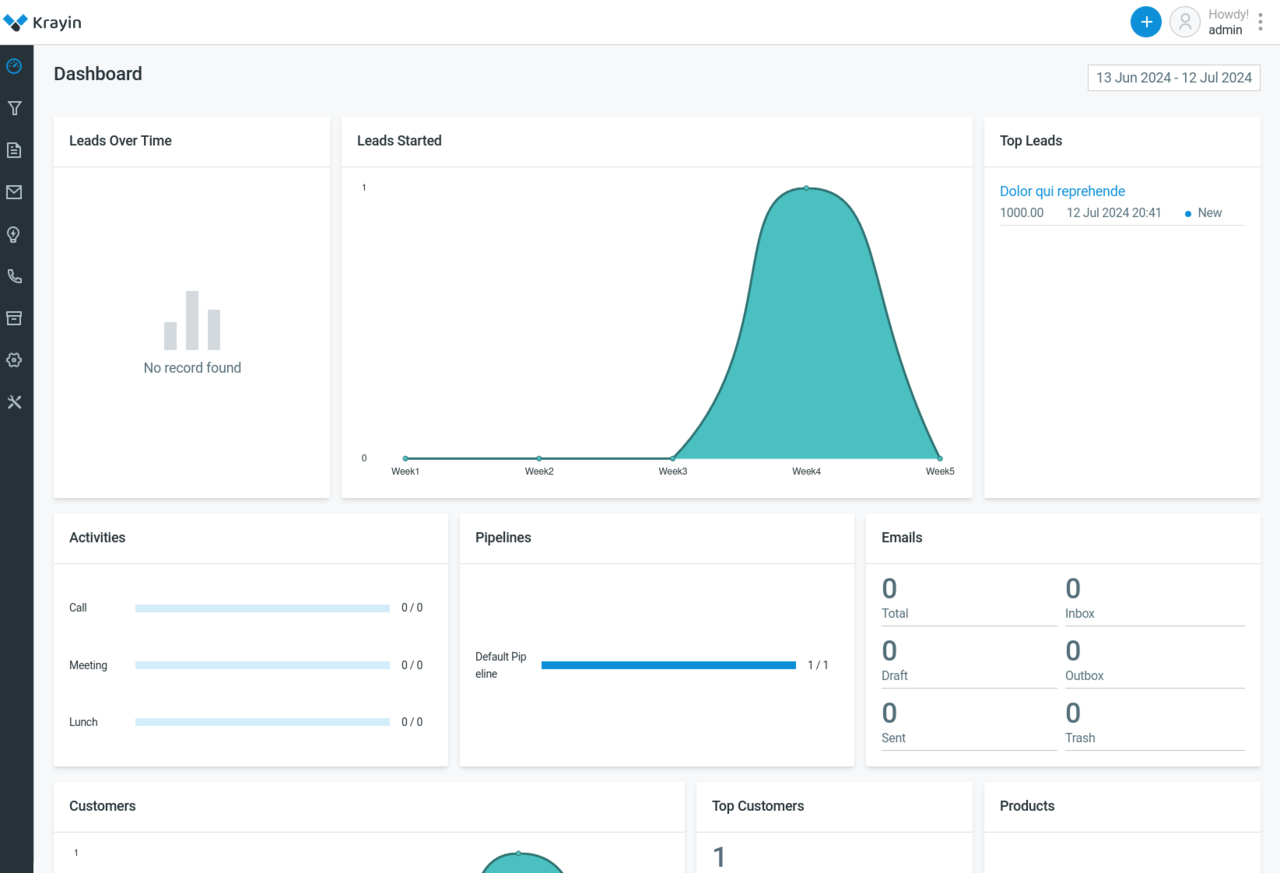This screenshot has height=873, width=1280.
Task: Click the admin user avatar icon
Action: 1185,22
